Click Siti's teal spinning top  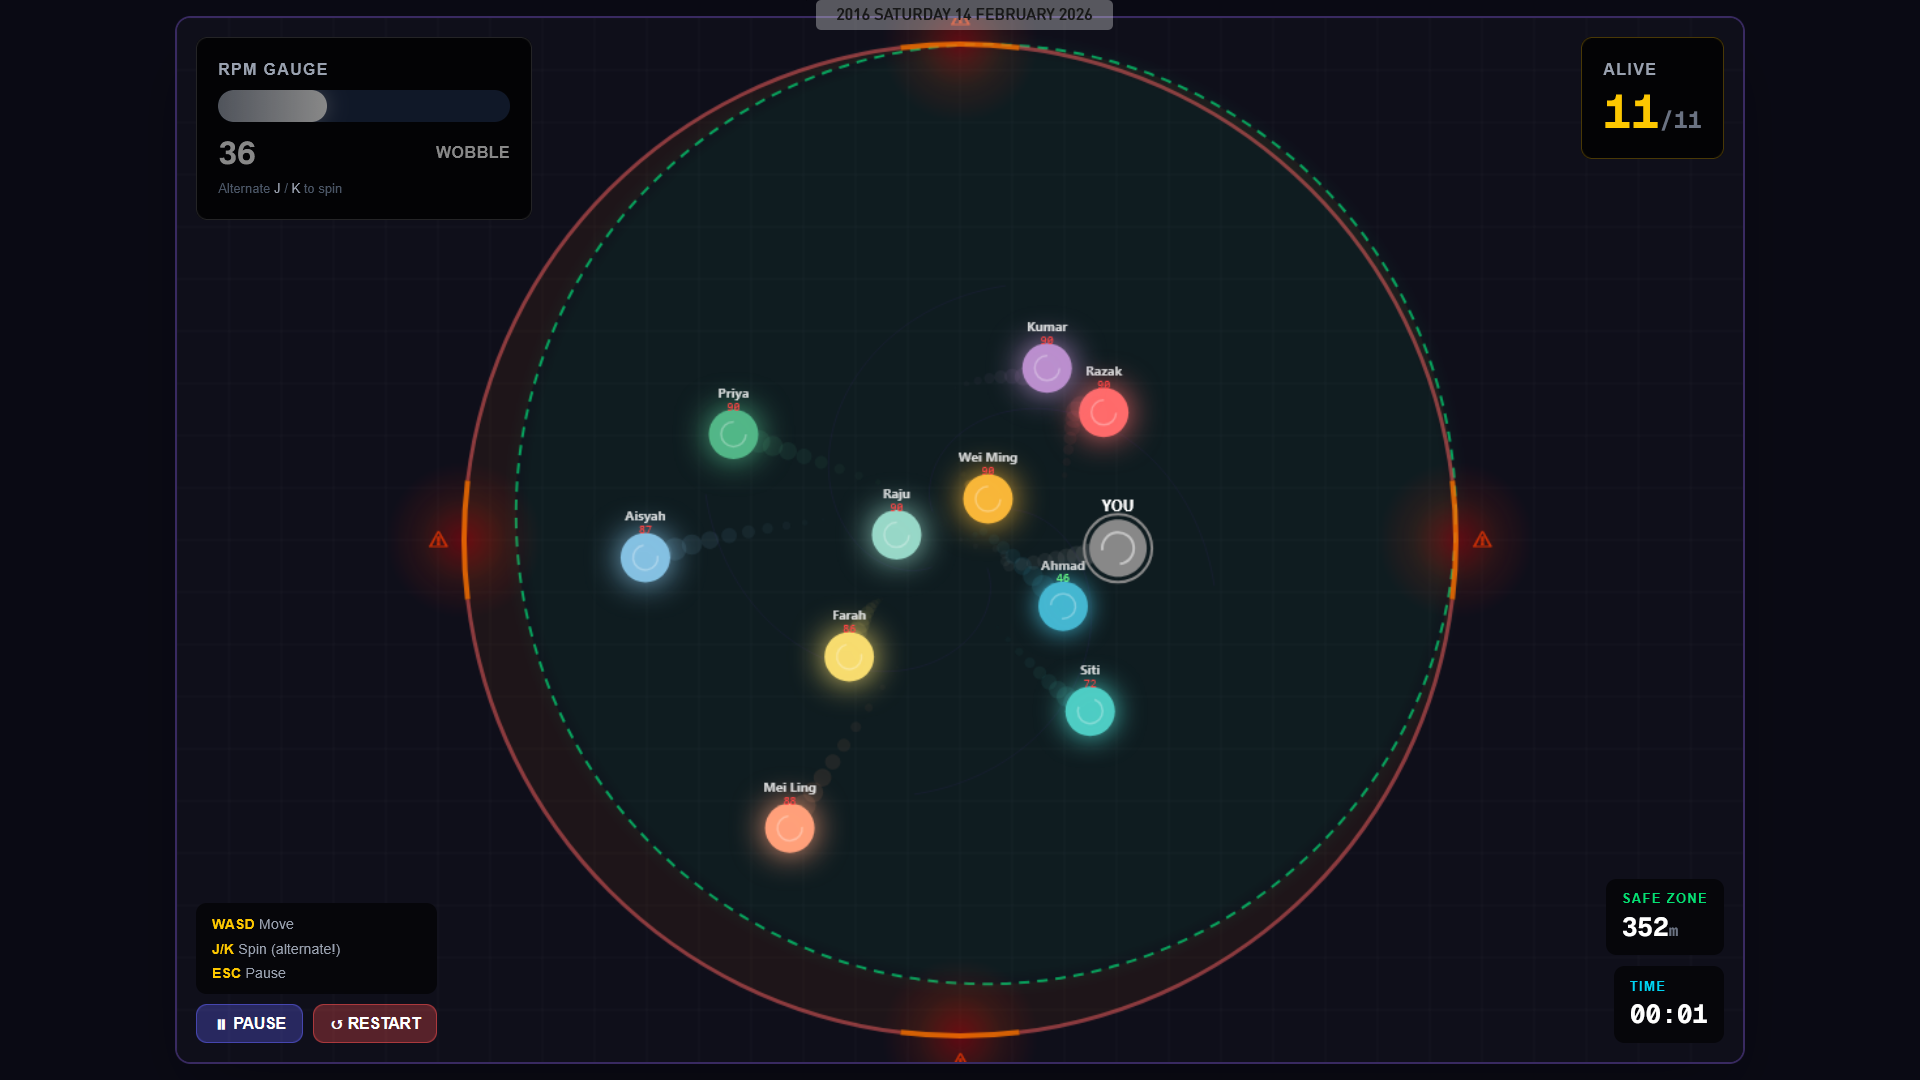pyautogui.click(x=1089, y=711)
